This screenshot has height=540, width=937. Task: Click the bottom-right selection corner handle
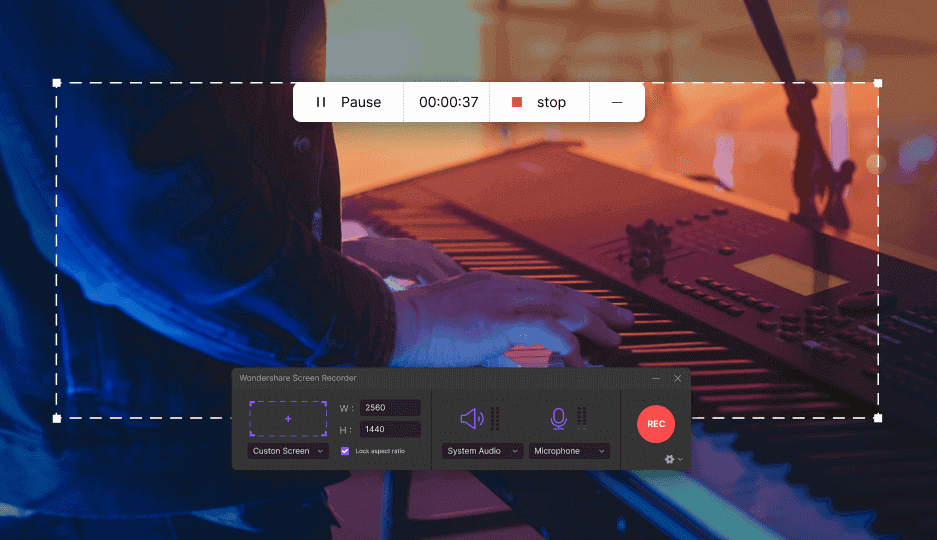(878, 417)
